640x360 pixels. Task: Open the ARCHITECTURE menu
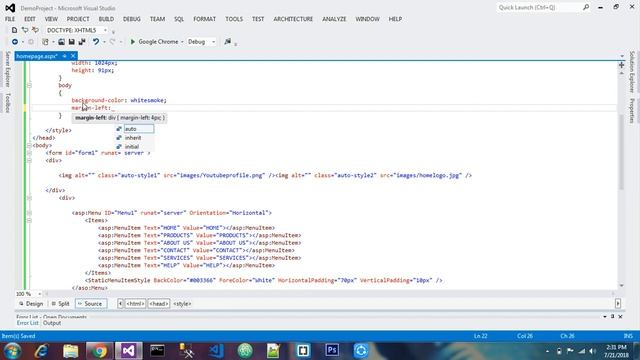293,19
